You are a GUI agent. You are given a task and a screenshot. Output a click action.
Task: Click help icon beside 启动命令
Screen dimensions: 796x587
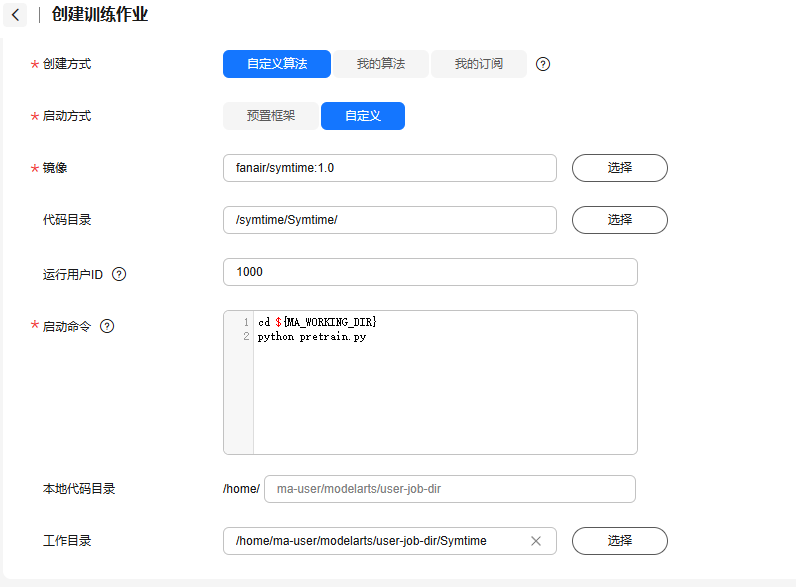point(107,326)
